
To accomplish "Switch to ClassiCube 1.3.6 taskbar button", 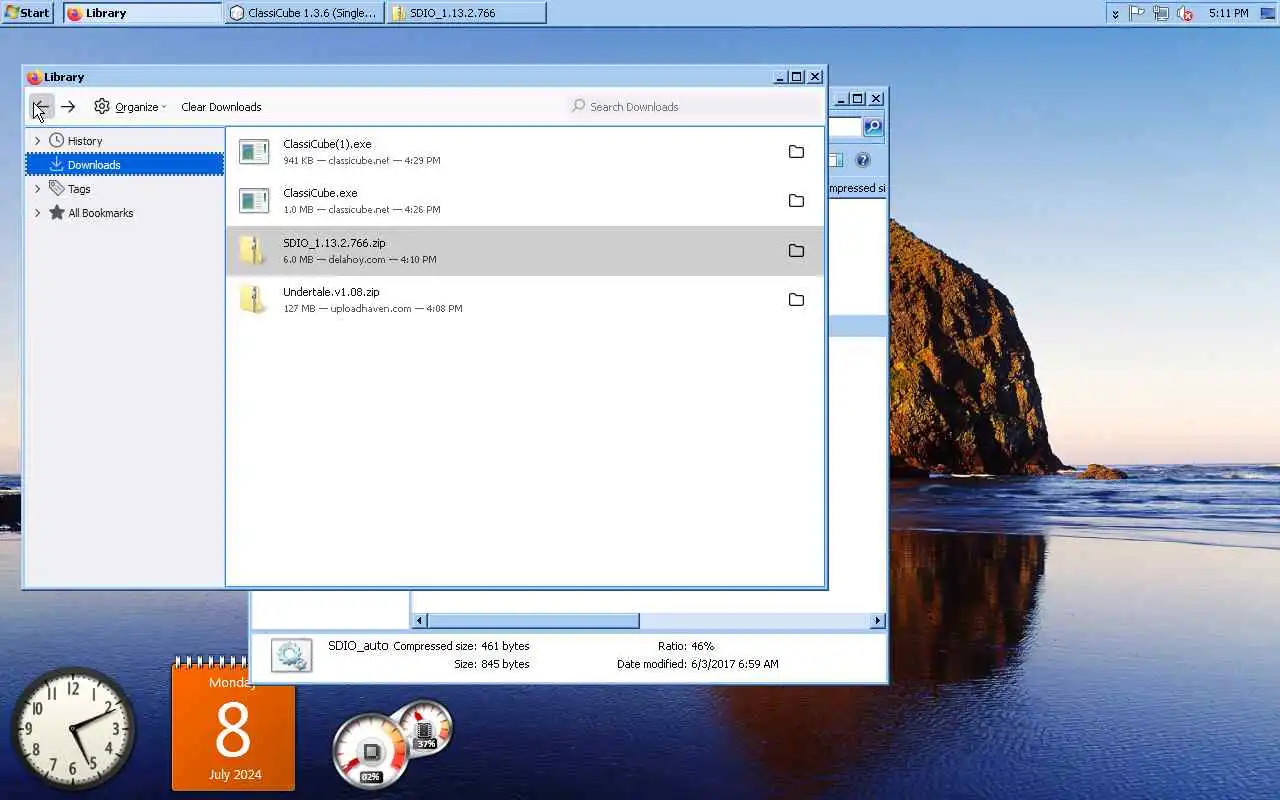I will (x=304, y=13).
